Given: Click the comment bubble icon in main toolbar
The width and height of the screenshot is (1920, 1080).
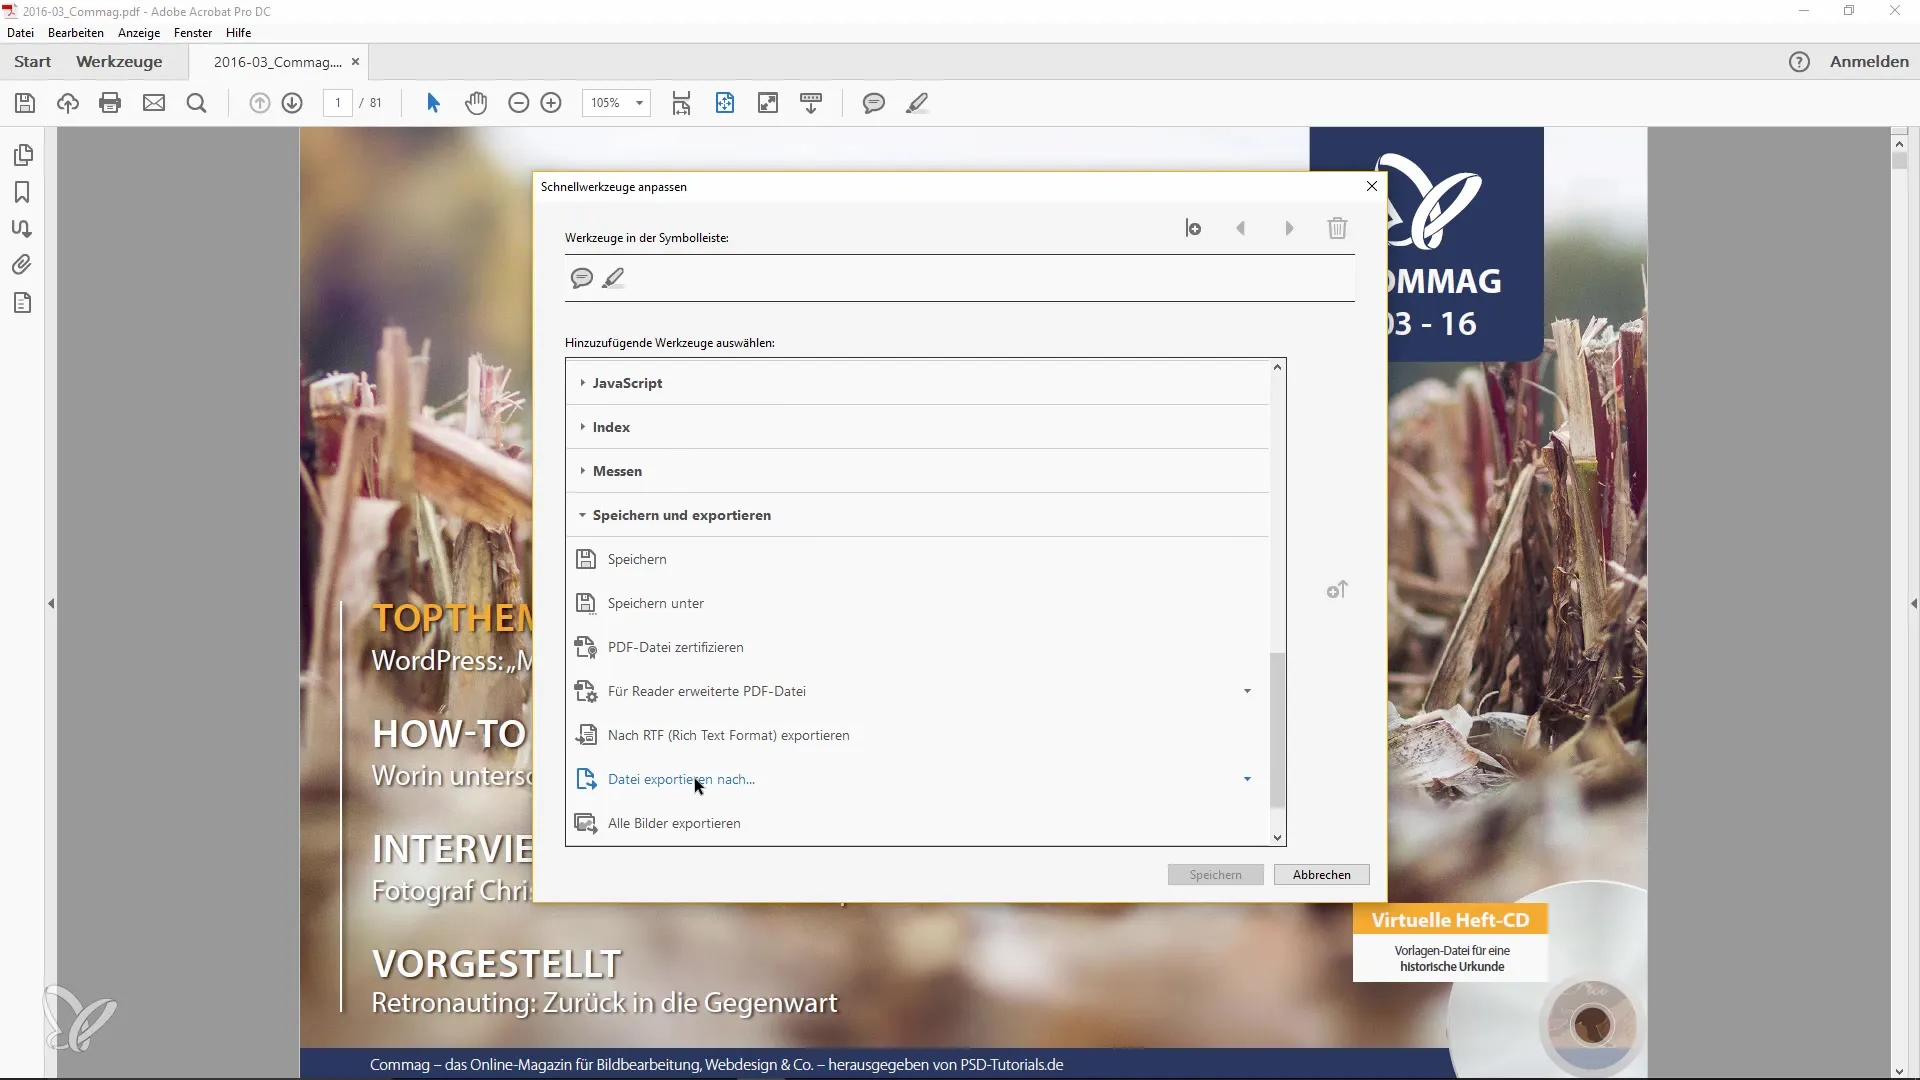Looking at the screenshot, I should [x=874, y=103].
